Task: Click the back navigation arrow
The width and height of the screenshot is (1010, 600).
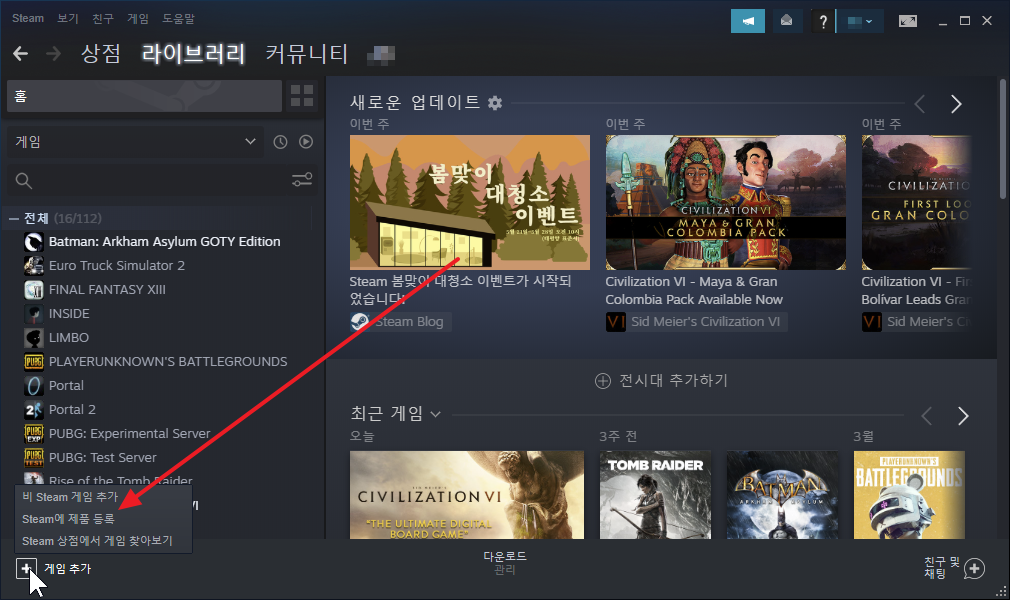Action: pos(21,53)
